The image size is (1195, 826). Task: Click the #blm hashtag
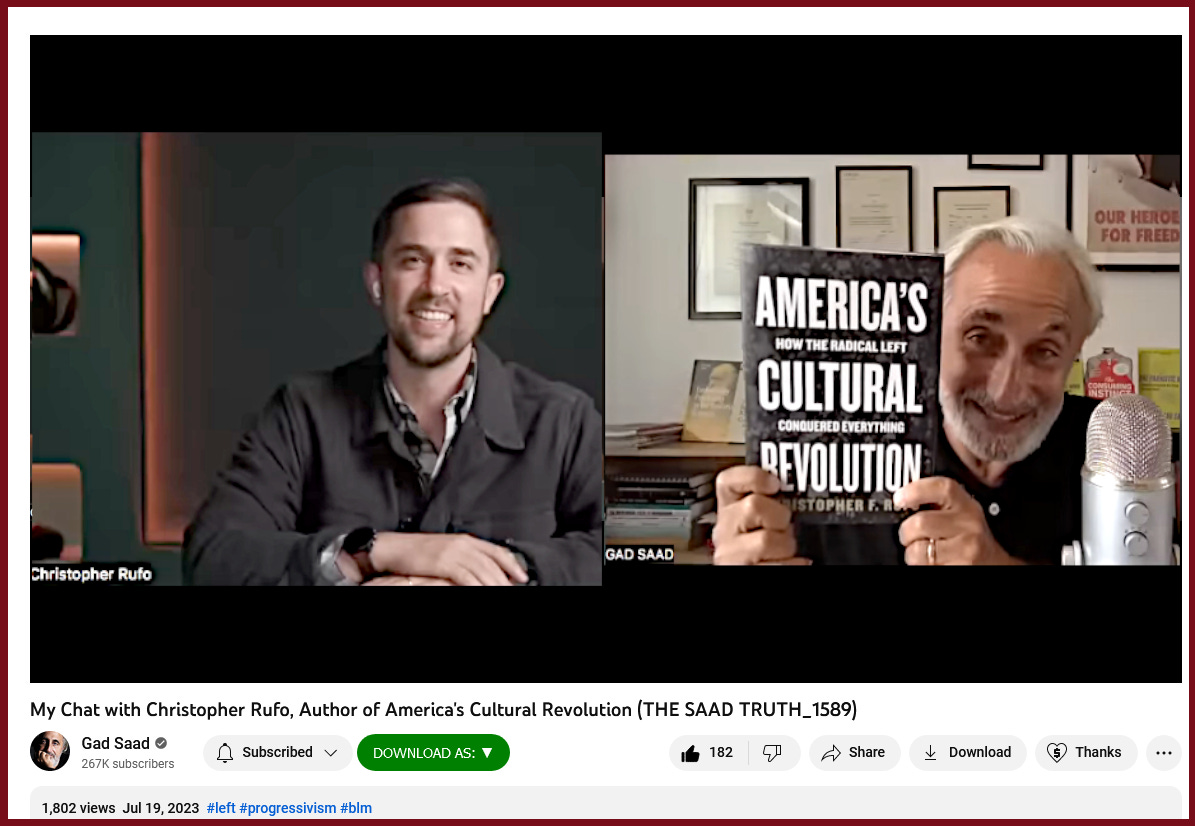coord(356,808)
